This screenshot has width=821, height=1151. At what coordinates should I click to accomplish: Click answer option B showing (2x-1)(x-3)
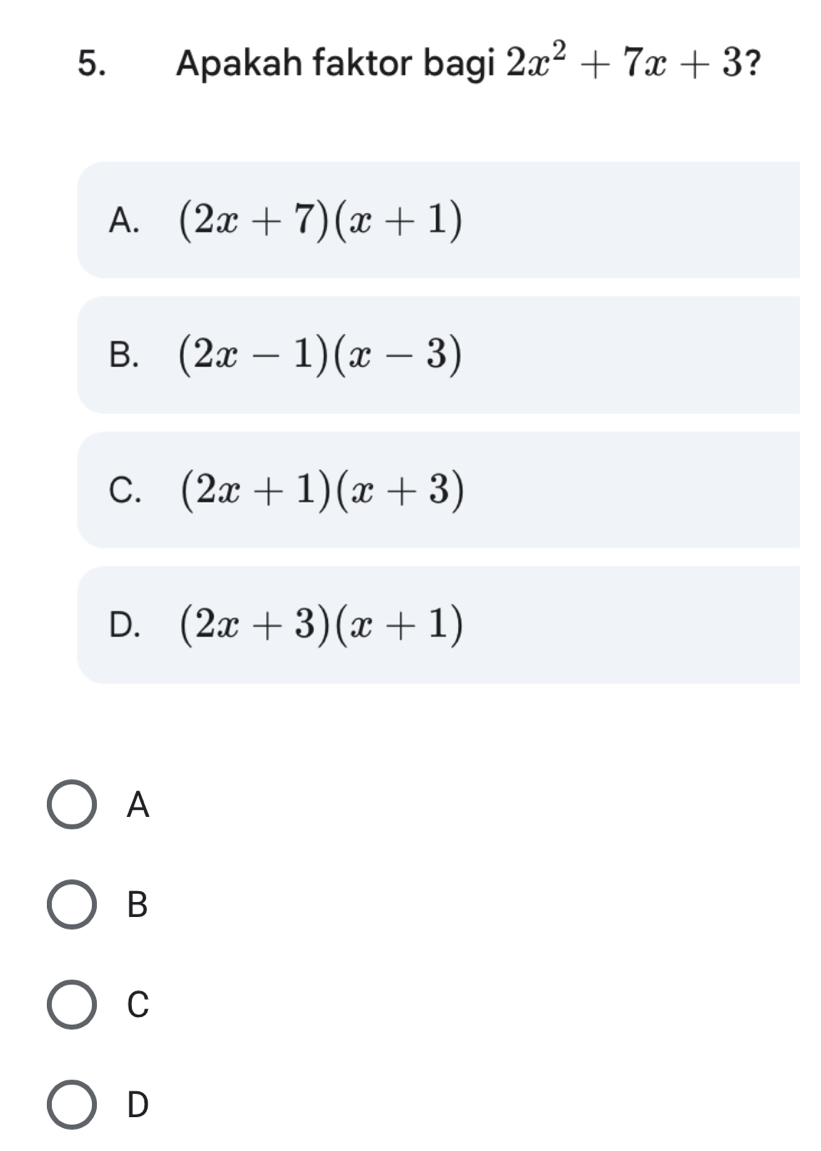[x=400, y=355]
